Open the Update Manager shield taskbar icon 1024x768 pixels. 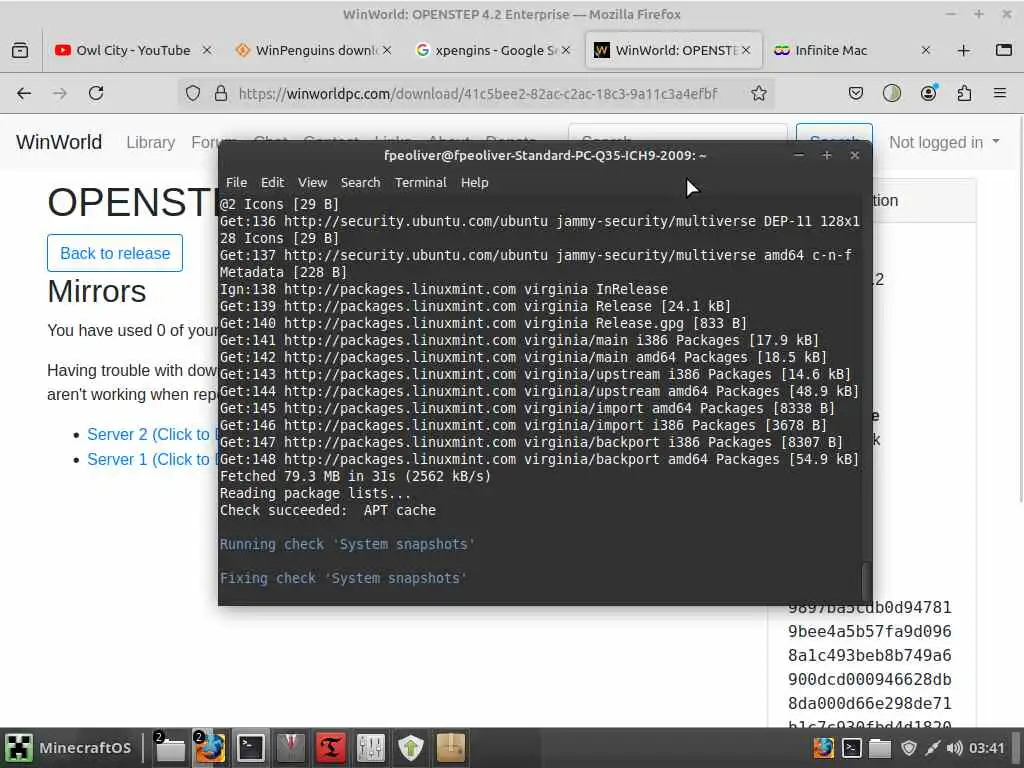point(411,748)
